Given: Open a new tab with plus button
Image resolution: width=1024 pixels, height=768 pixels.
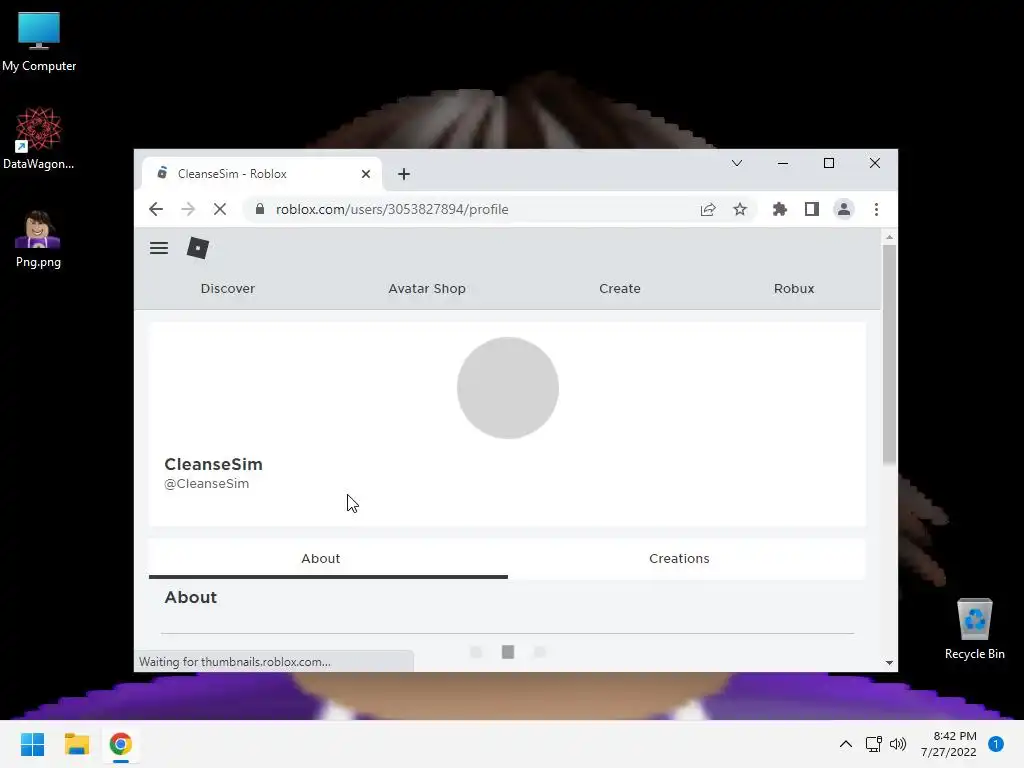Looking at the screenshot, I should tap(404, 174).
